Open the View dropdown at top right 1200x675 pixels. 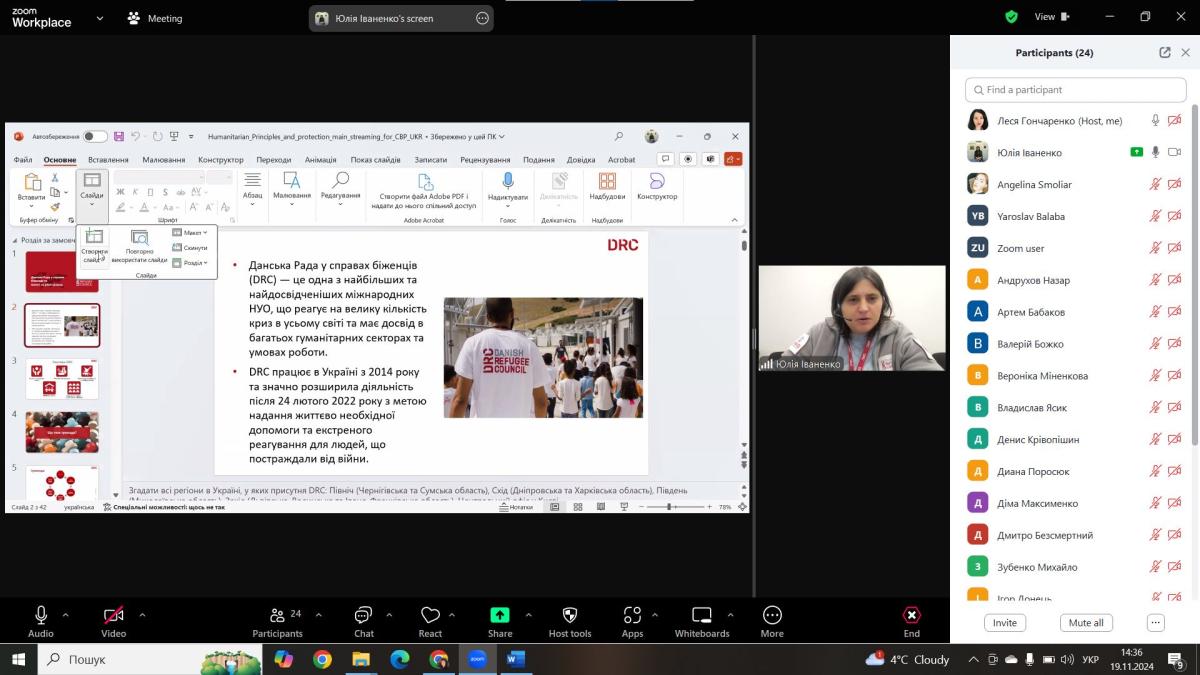pyautogui.click(x=1050, y=17)
